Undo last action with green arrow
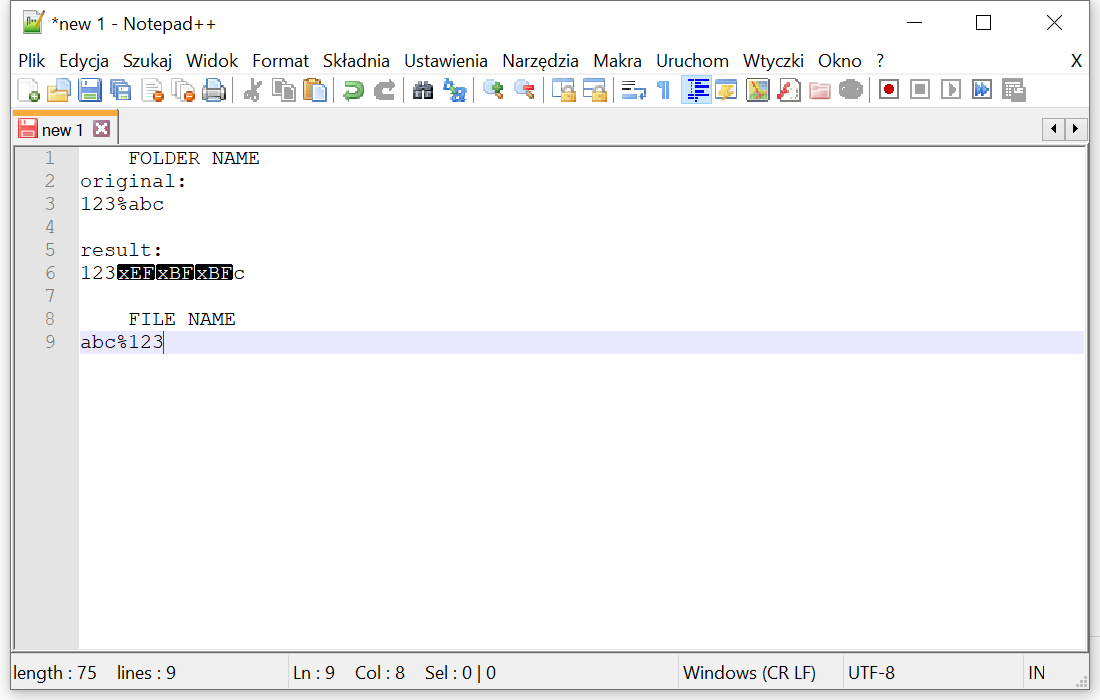Image resolution: width=1100 pixels, height=700 pixels. click(x=354, y=90)
